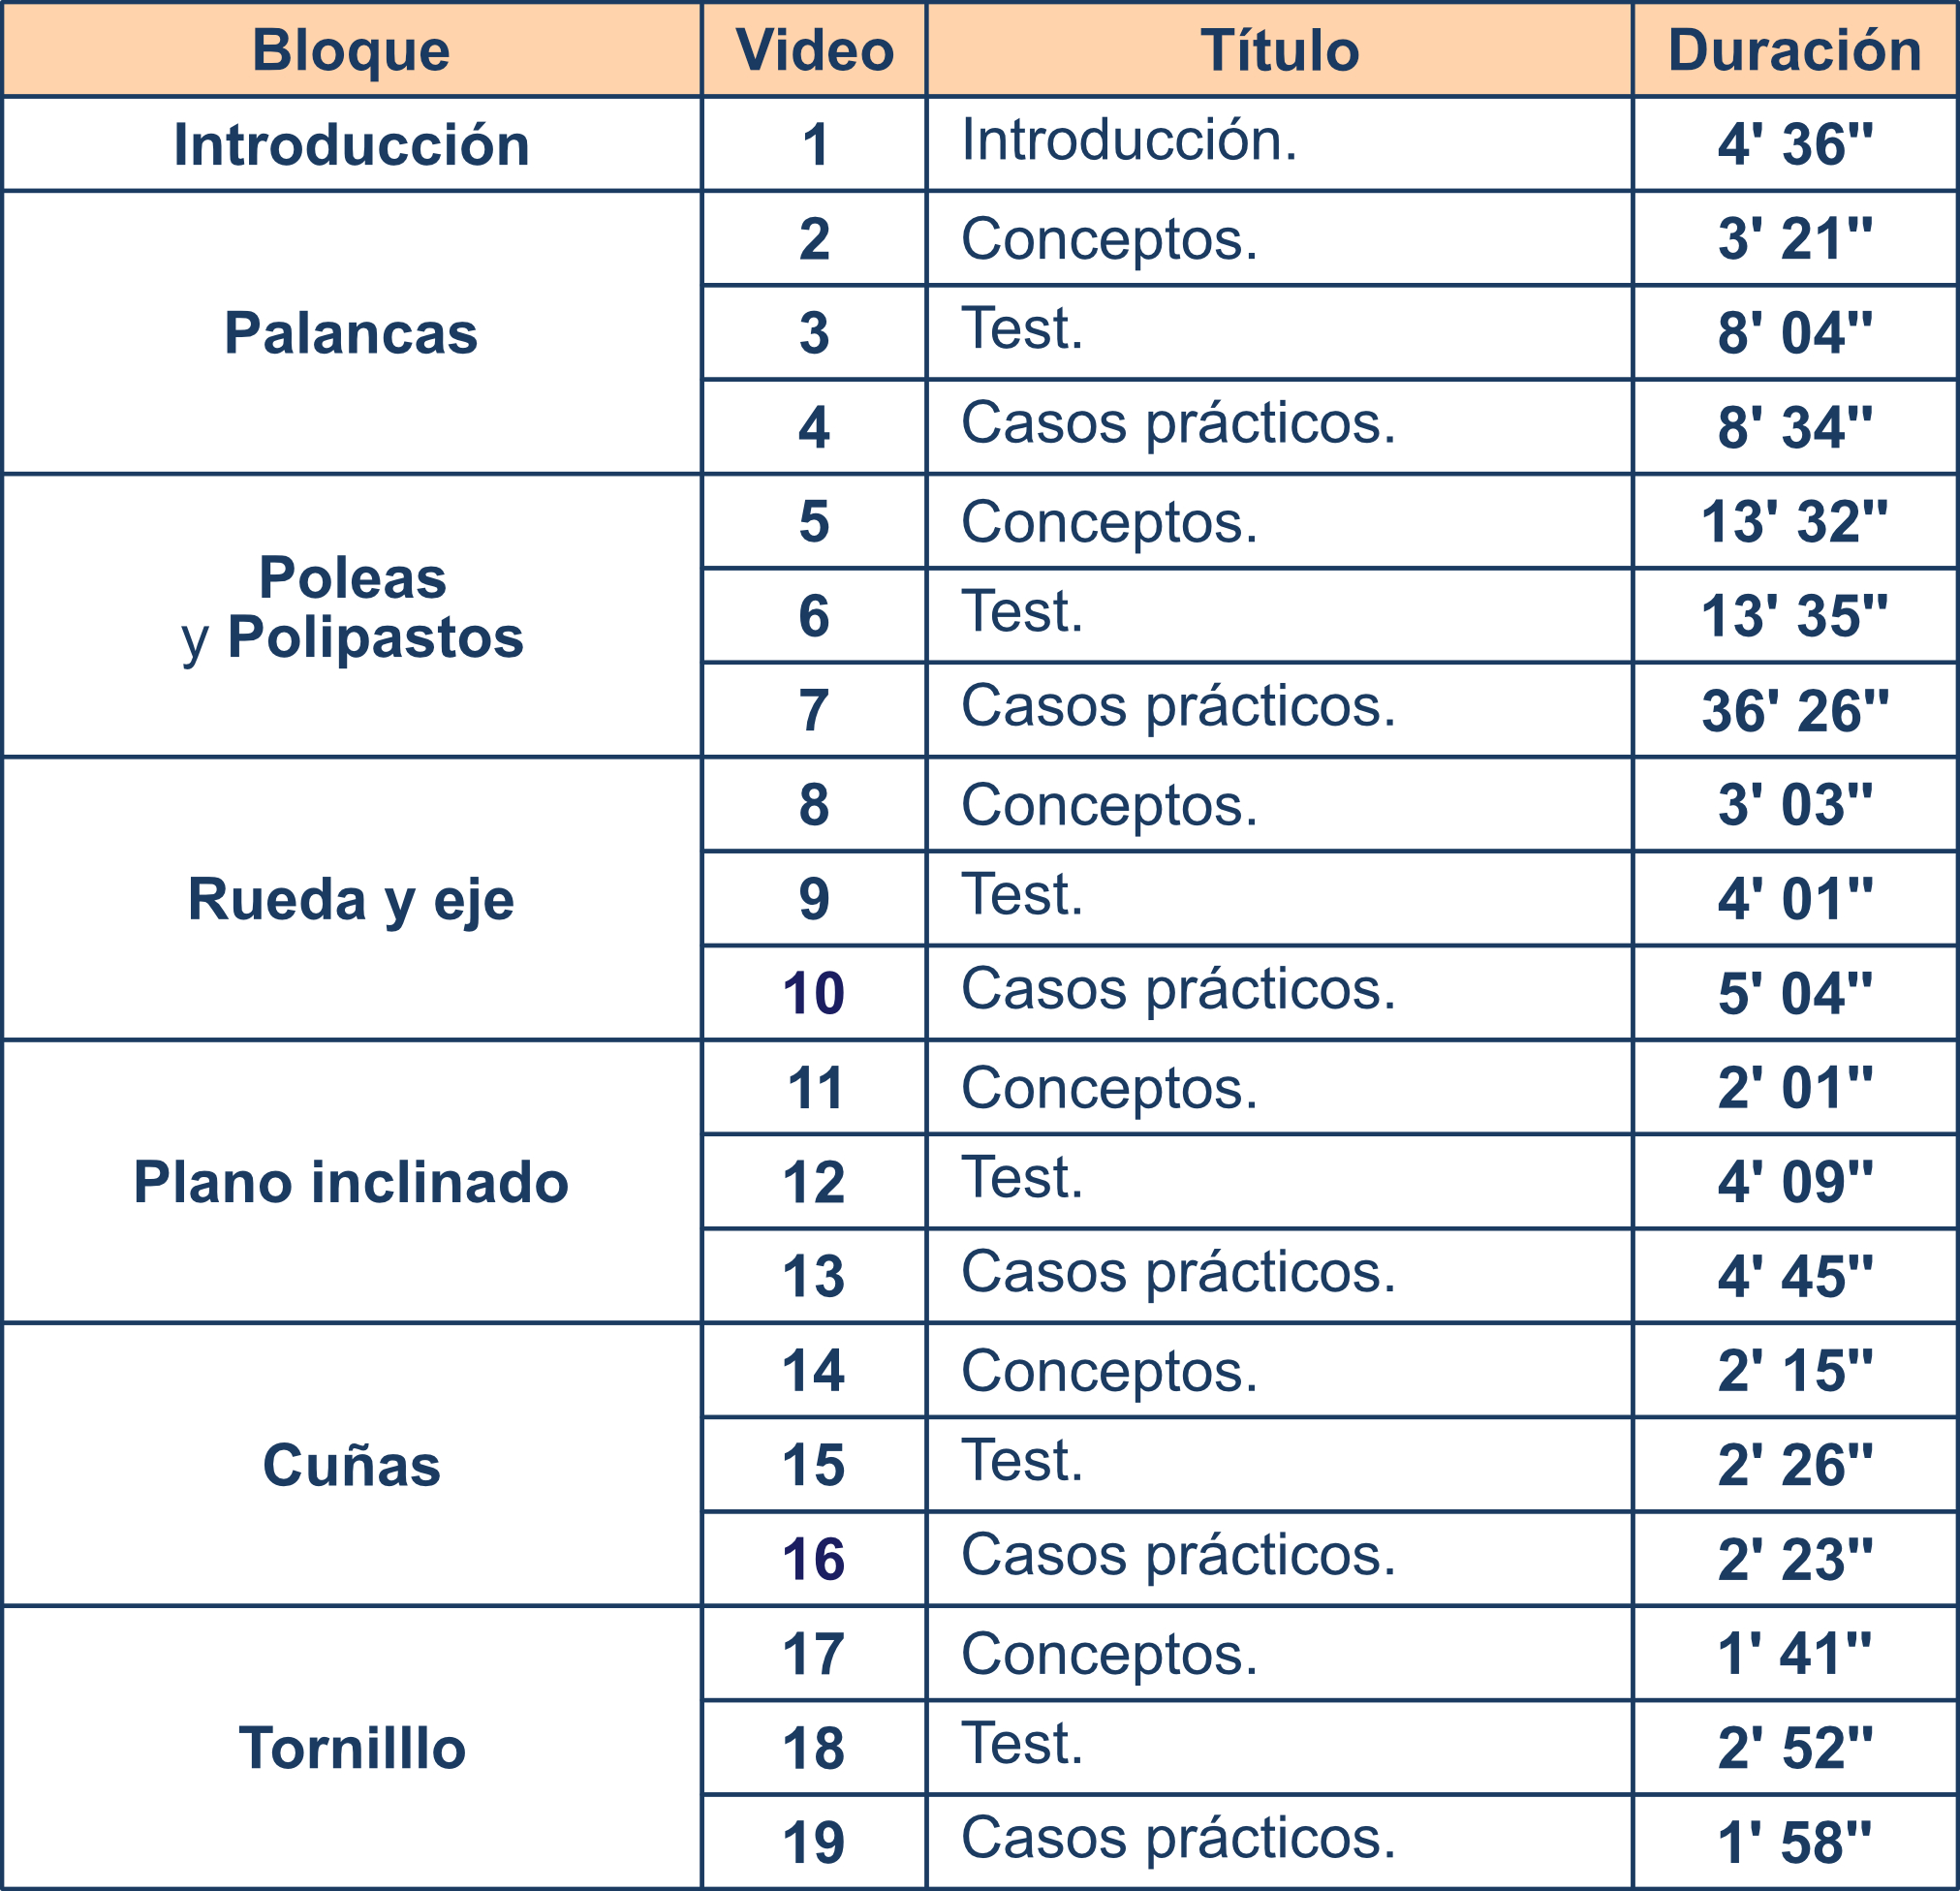Select the Plano inclinado block cell
This screenshot has height=1891, width=1960.
point(350,1182)
